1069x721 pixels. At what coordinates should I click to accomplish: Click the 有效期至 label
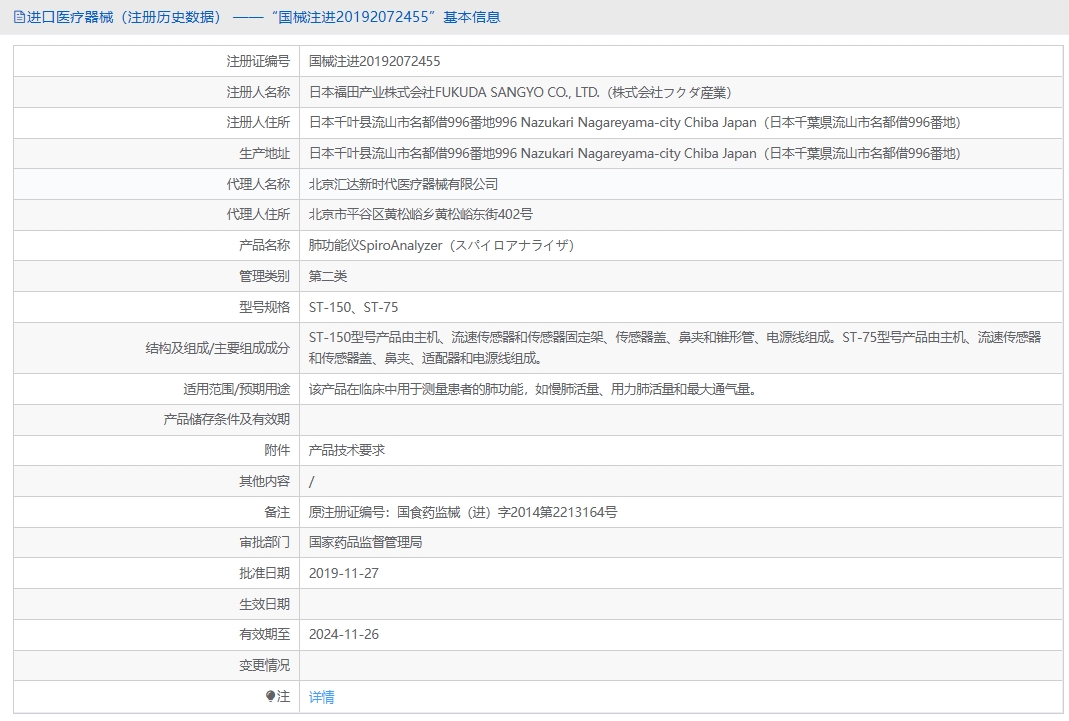pos(265,634)
